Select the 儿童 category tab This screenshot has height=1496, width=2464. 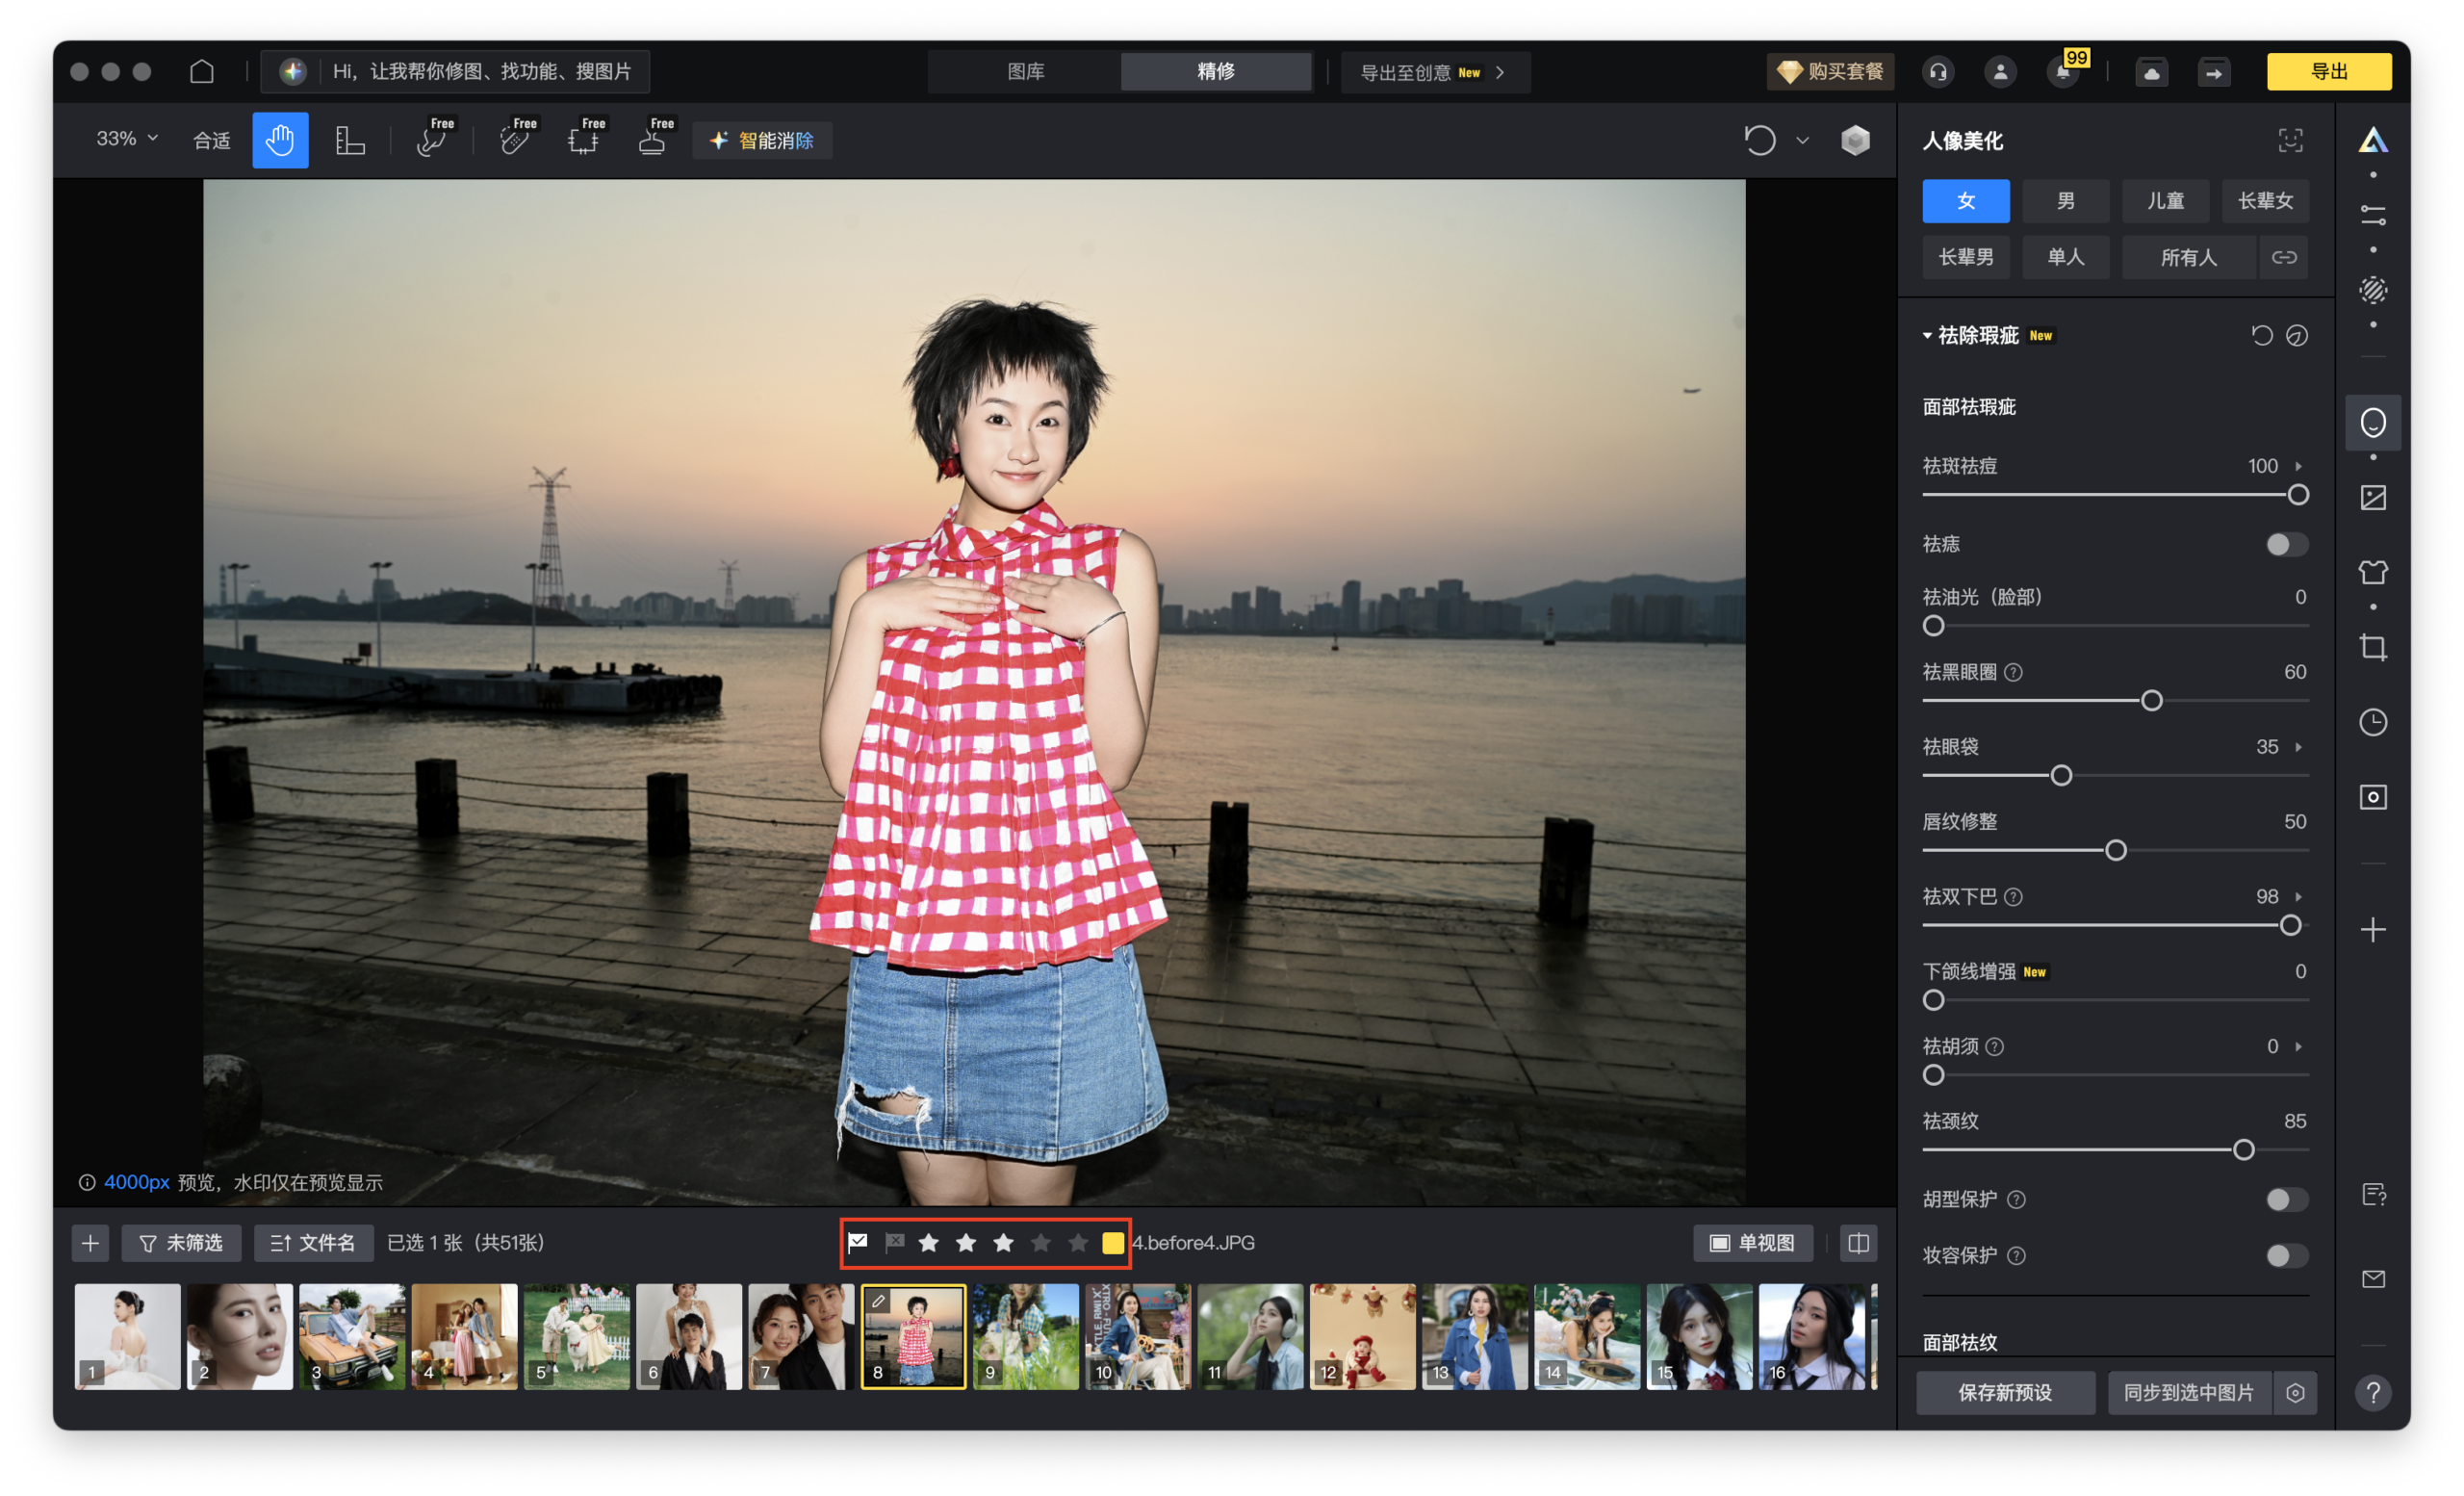click(2165, 201)
